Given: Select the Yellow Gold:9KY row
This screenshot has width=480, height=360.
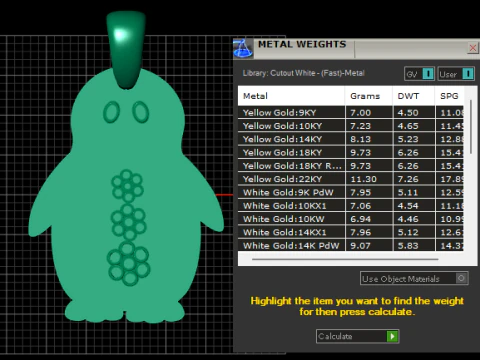Looking at the screenshot, I should coord(351,113).
